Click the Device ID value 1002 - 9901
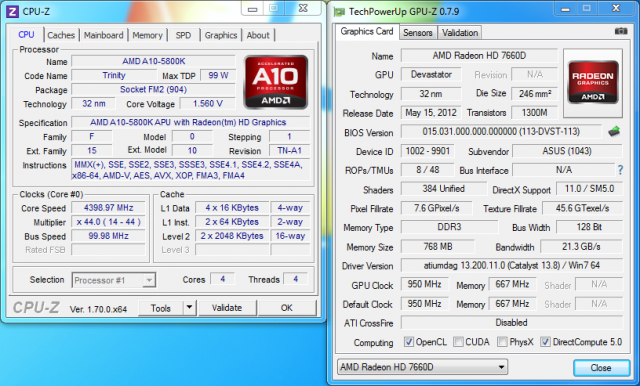The width and height of the screenshot is (640, 386). click(x=427, y=151)
